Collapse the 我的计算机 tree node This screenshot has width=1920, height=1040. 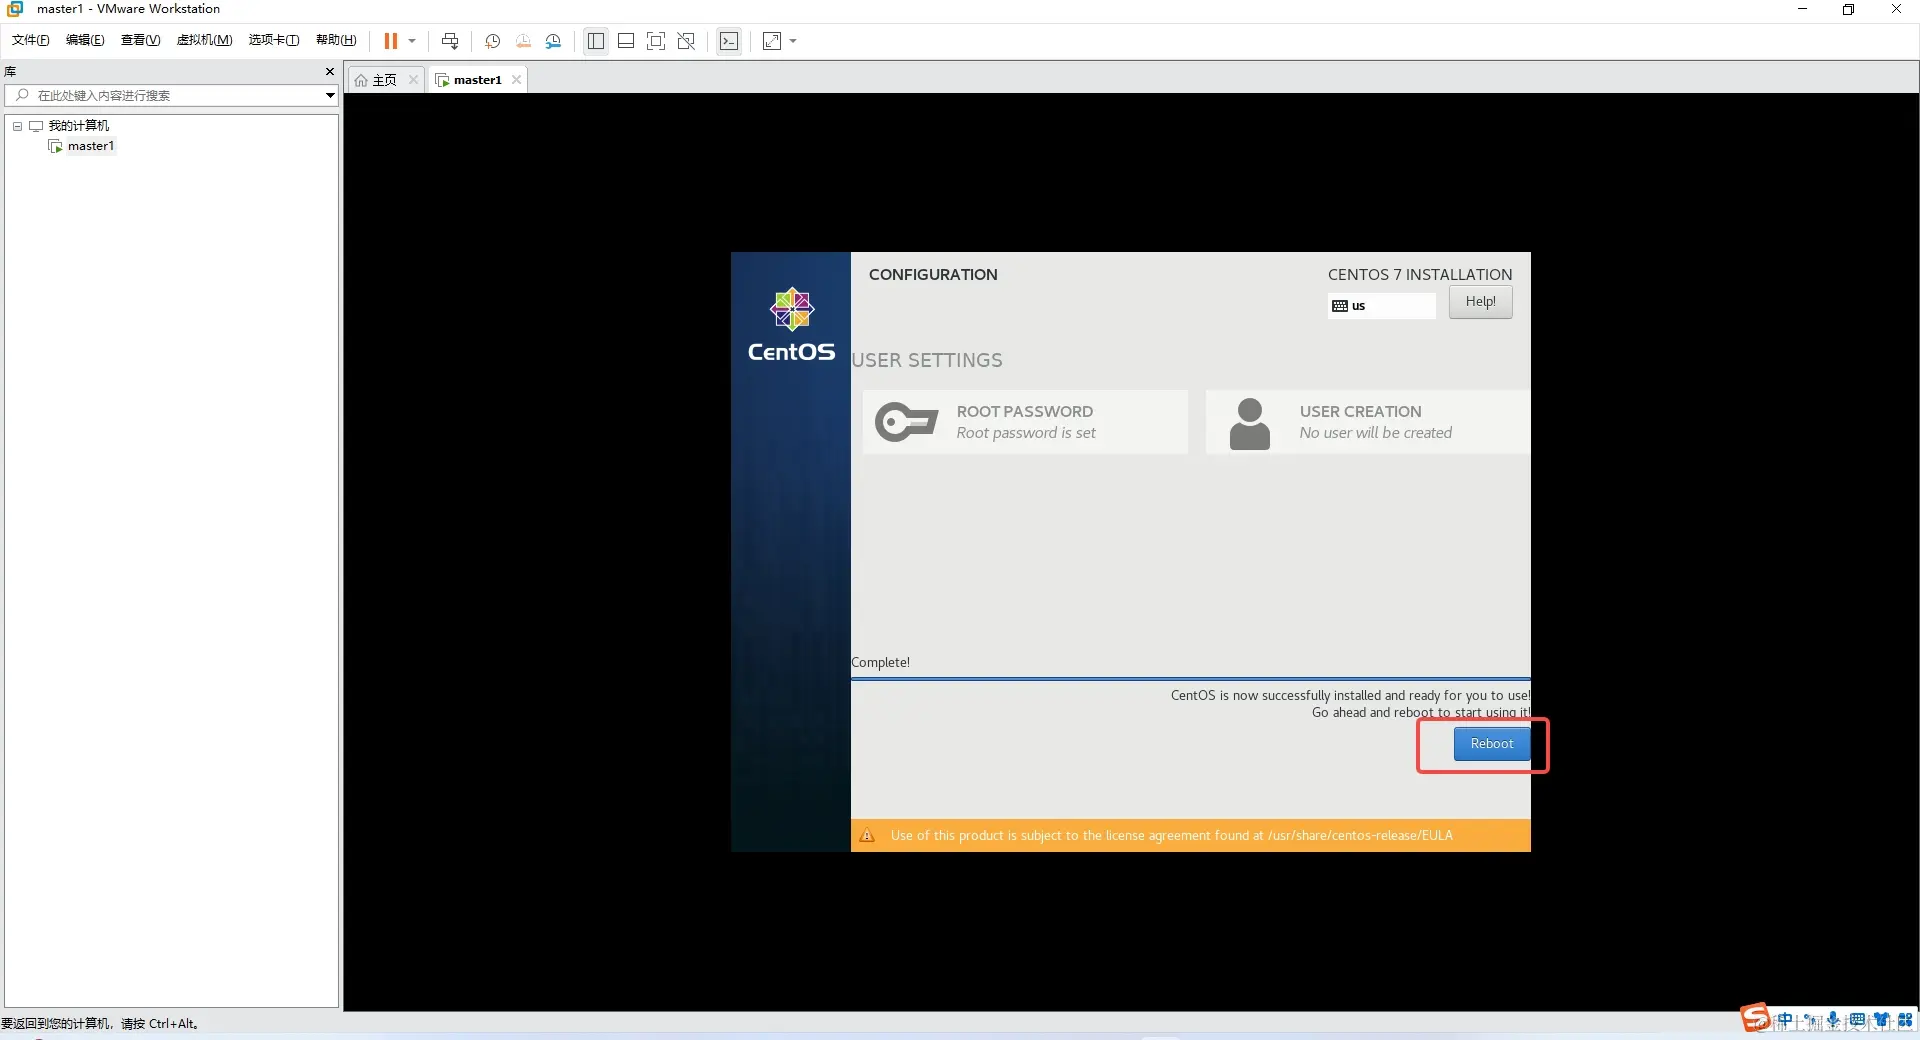click(17, 126)
